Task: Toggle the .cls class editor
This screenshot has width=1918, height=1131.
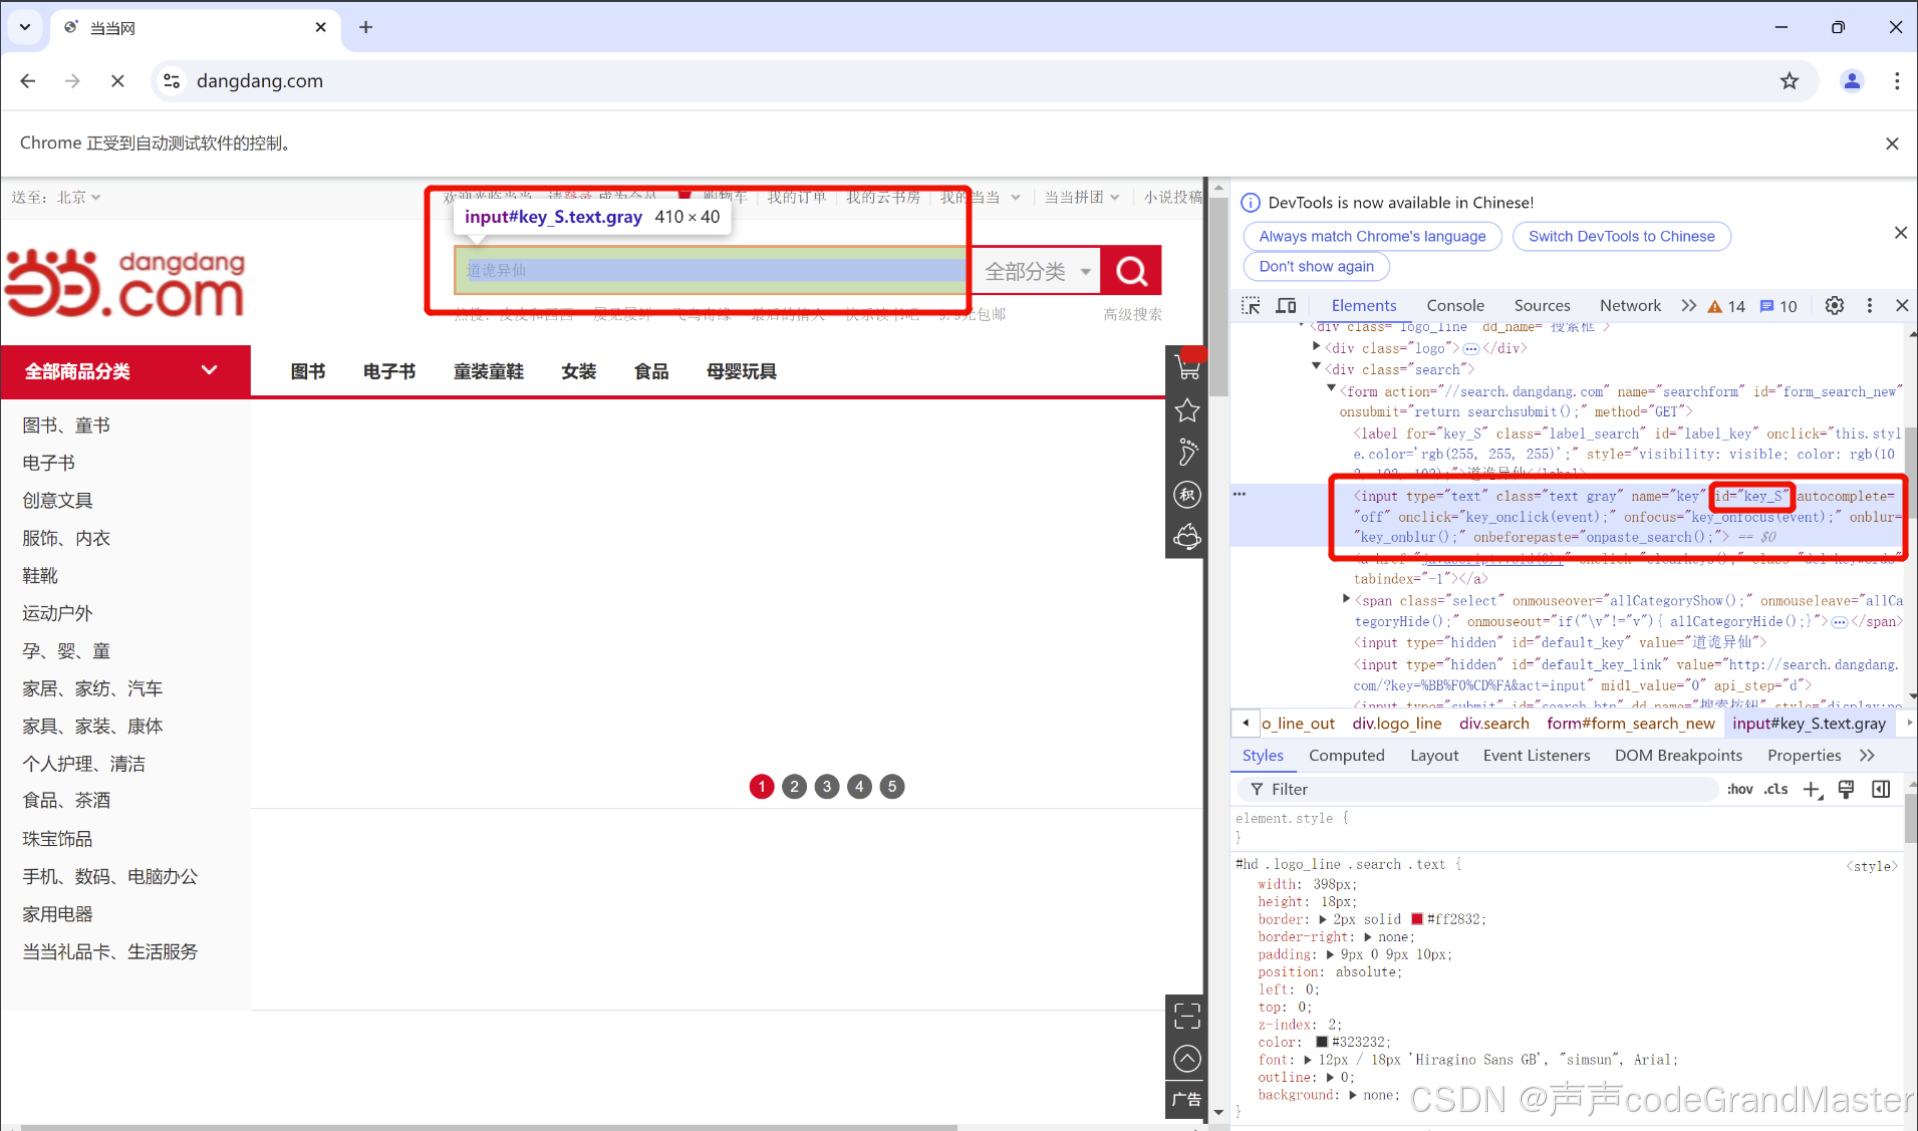Action: 1776,789
